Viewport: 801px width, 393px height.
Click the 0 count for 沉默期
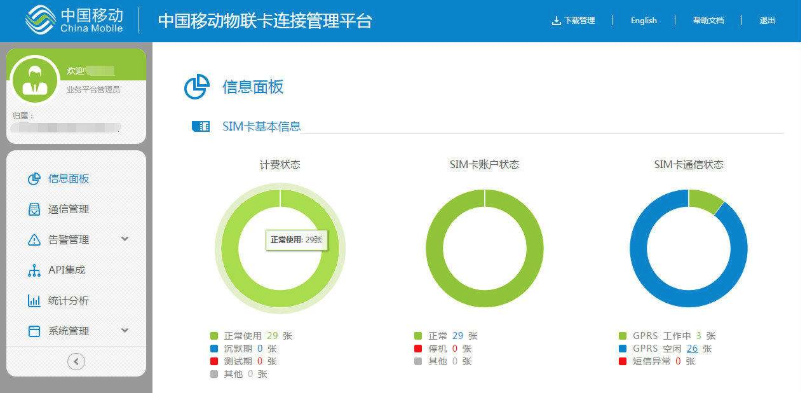tap(260, 349)
